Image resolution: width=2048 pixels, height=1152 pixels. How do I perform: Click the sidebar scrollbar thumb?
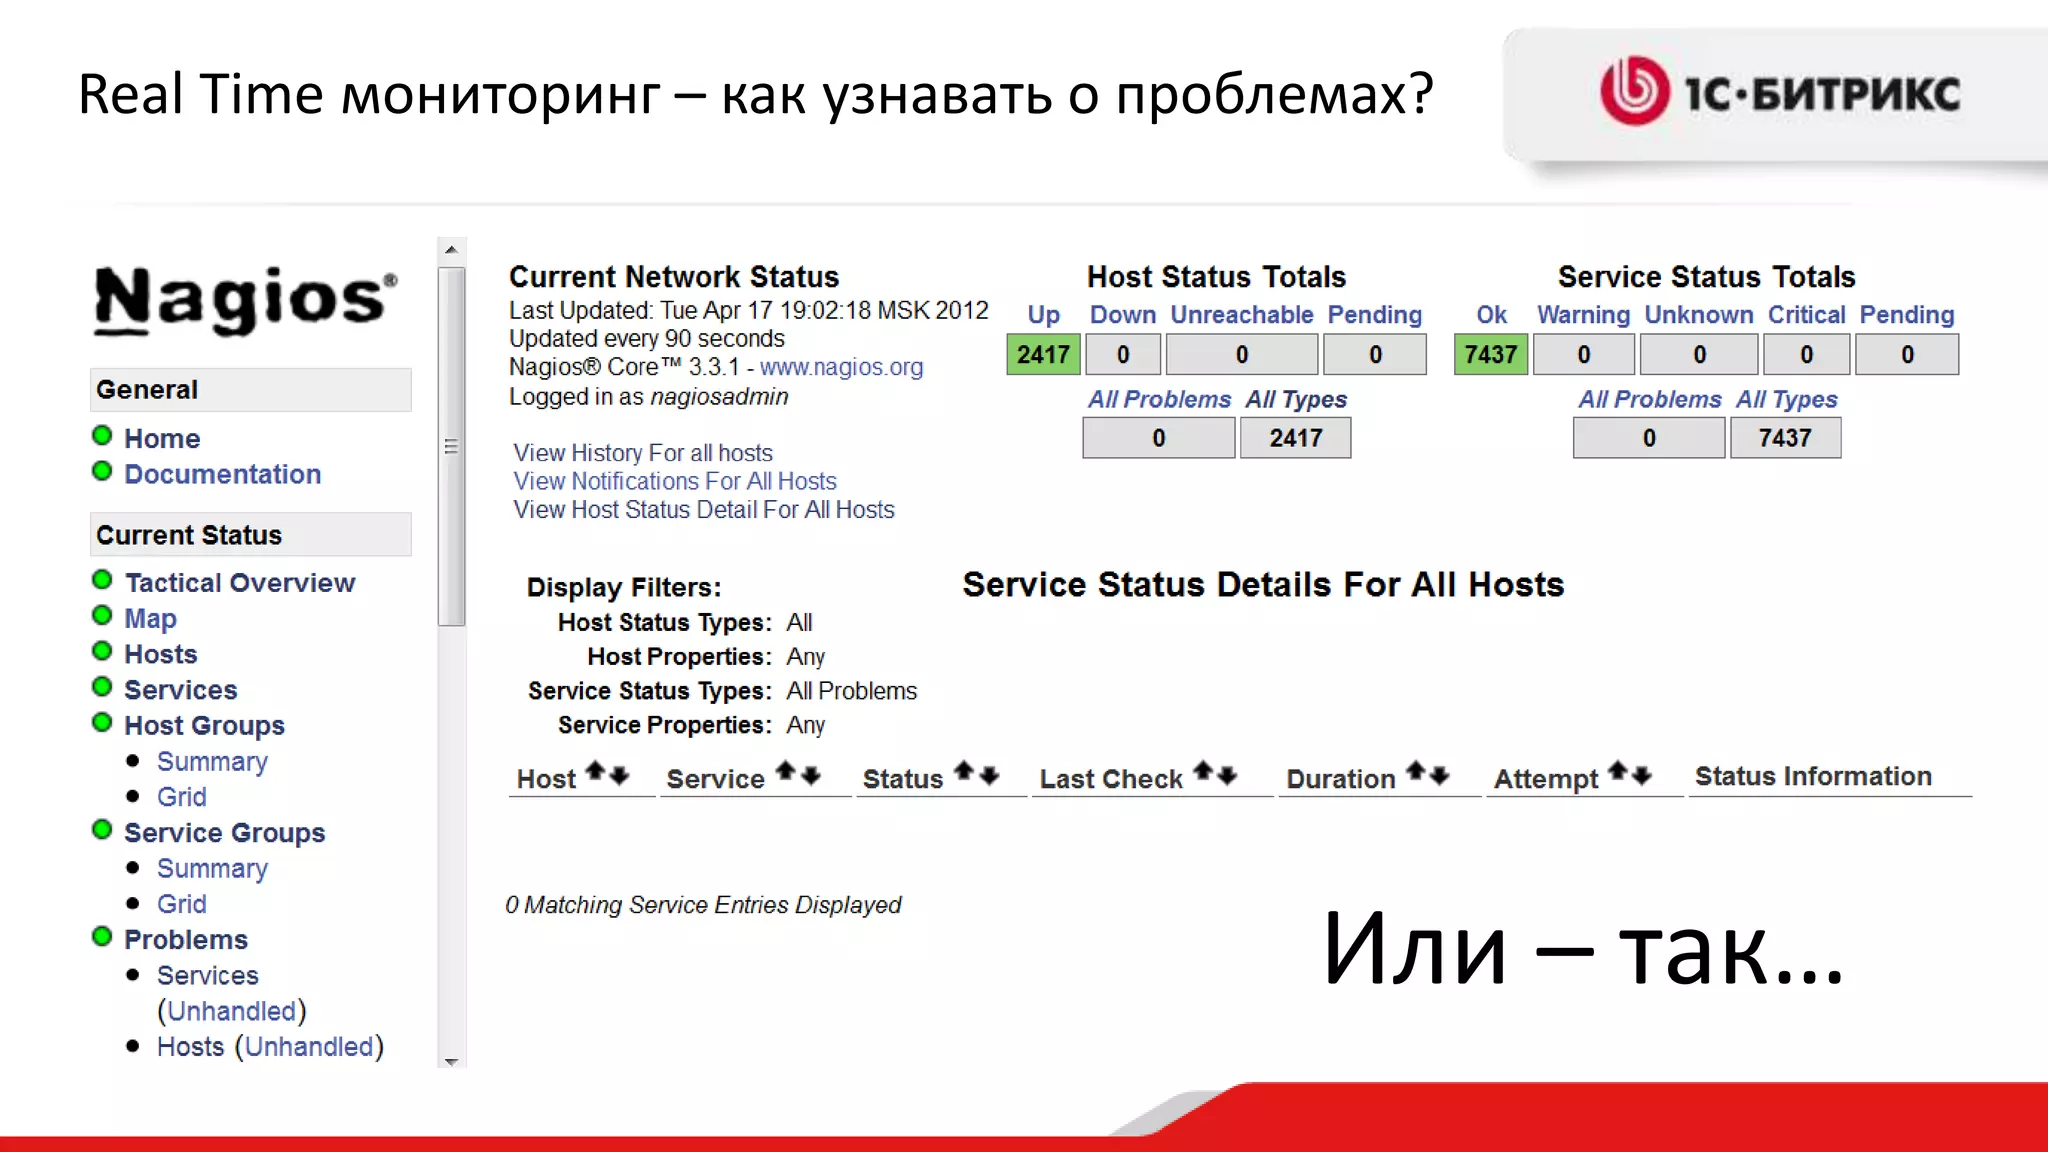452,446
